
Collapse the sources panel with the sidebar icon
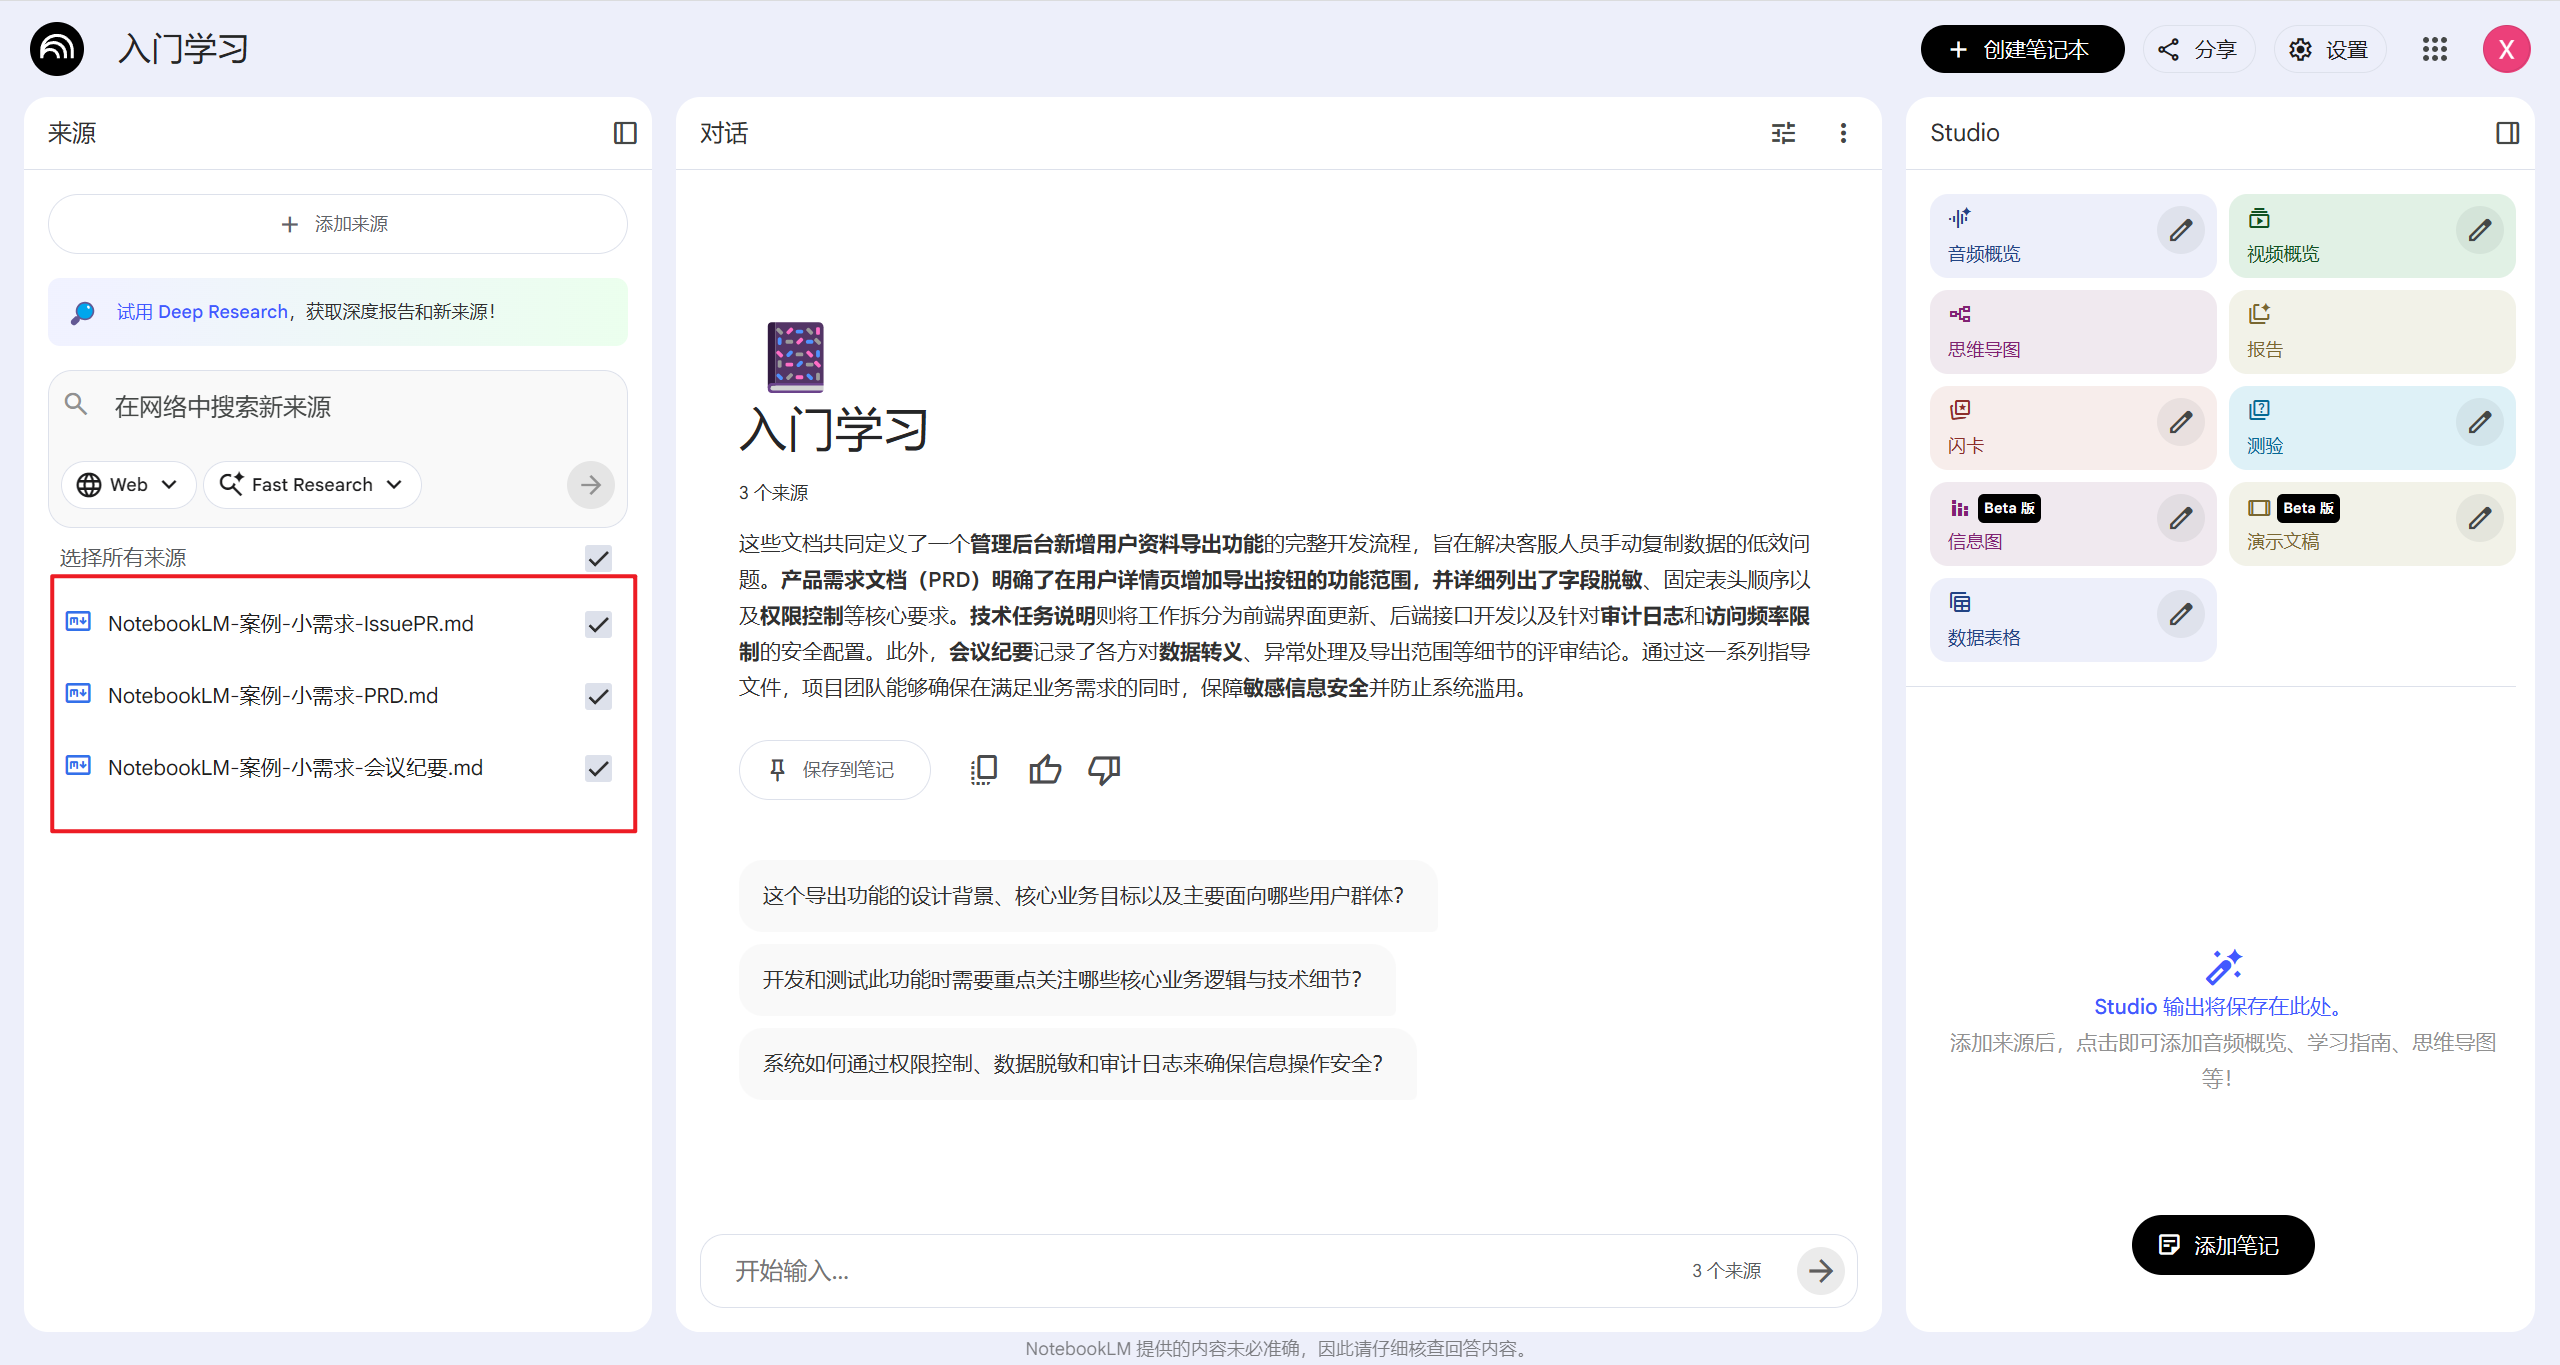[625, 133]
